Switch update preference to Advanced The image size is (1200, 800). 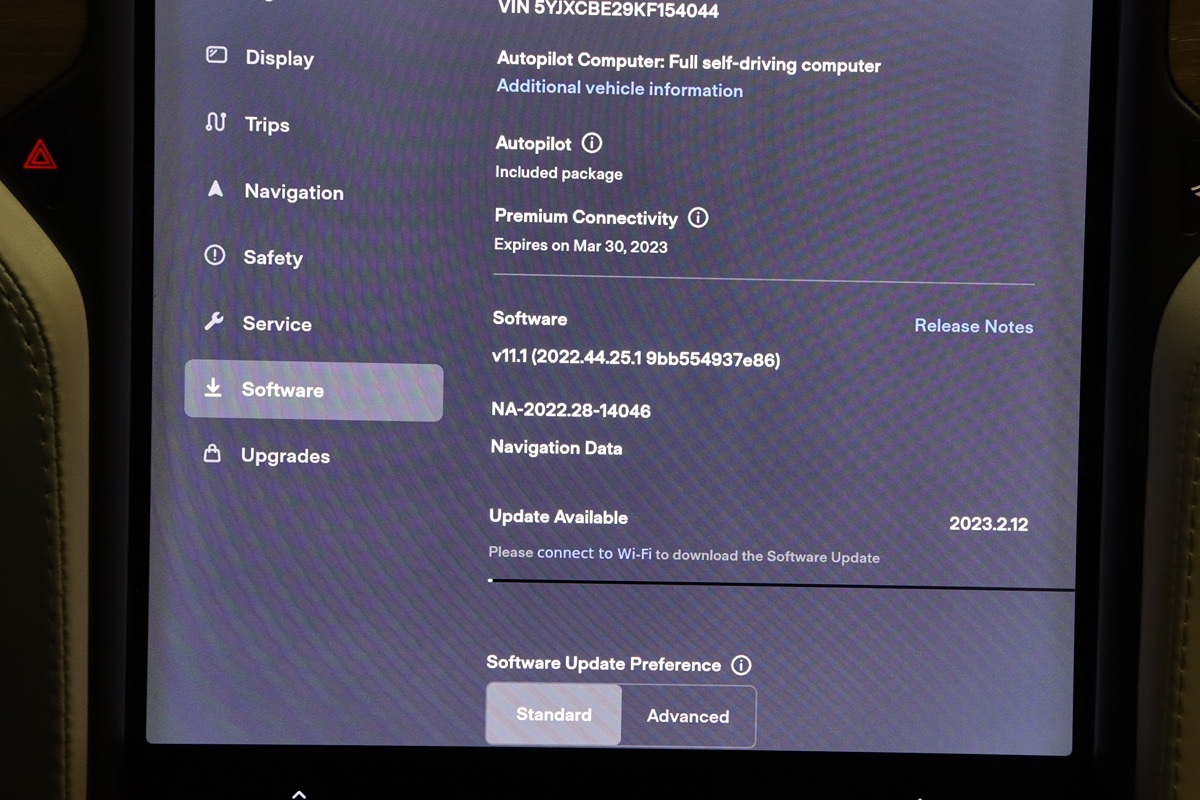coord(688,716)
